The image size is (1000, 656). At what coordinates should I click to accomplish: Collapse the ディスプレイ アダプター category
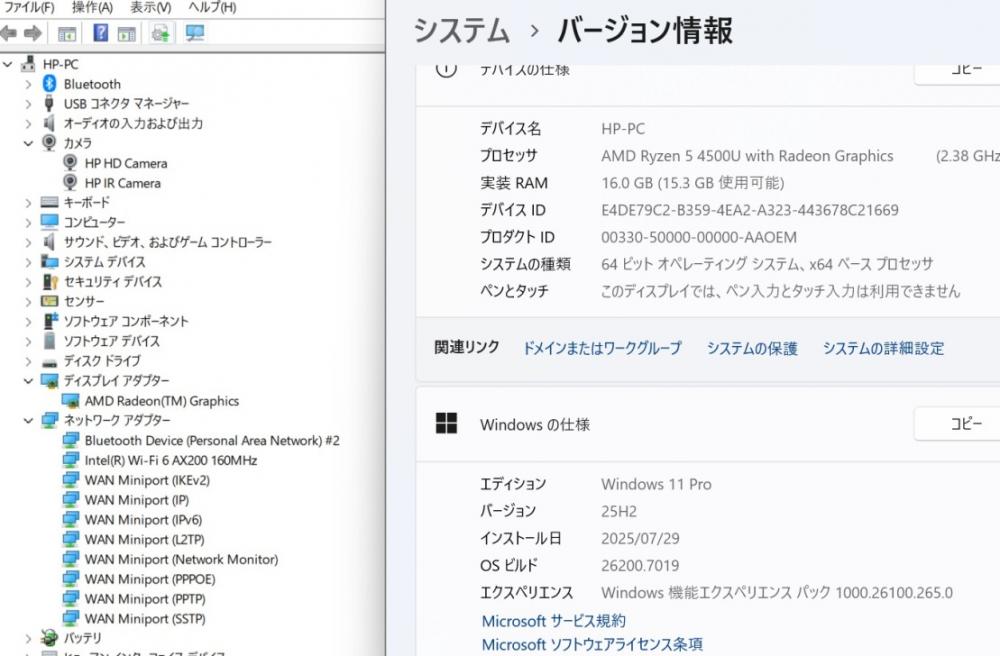[x=28, y=381]
